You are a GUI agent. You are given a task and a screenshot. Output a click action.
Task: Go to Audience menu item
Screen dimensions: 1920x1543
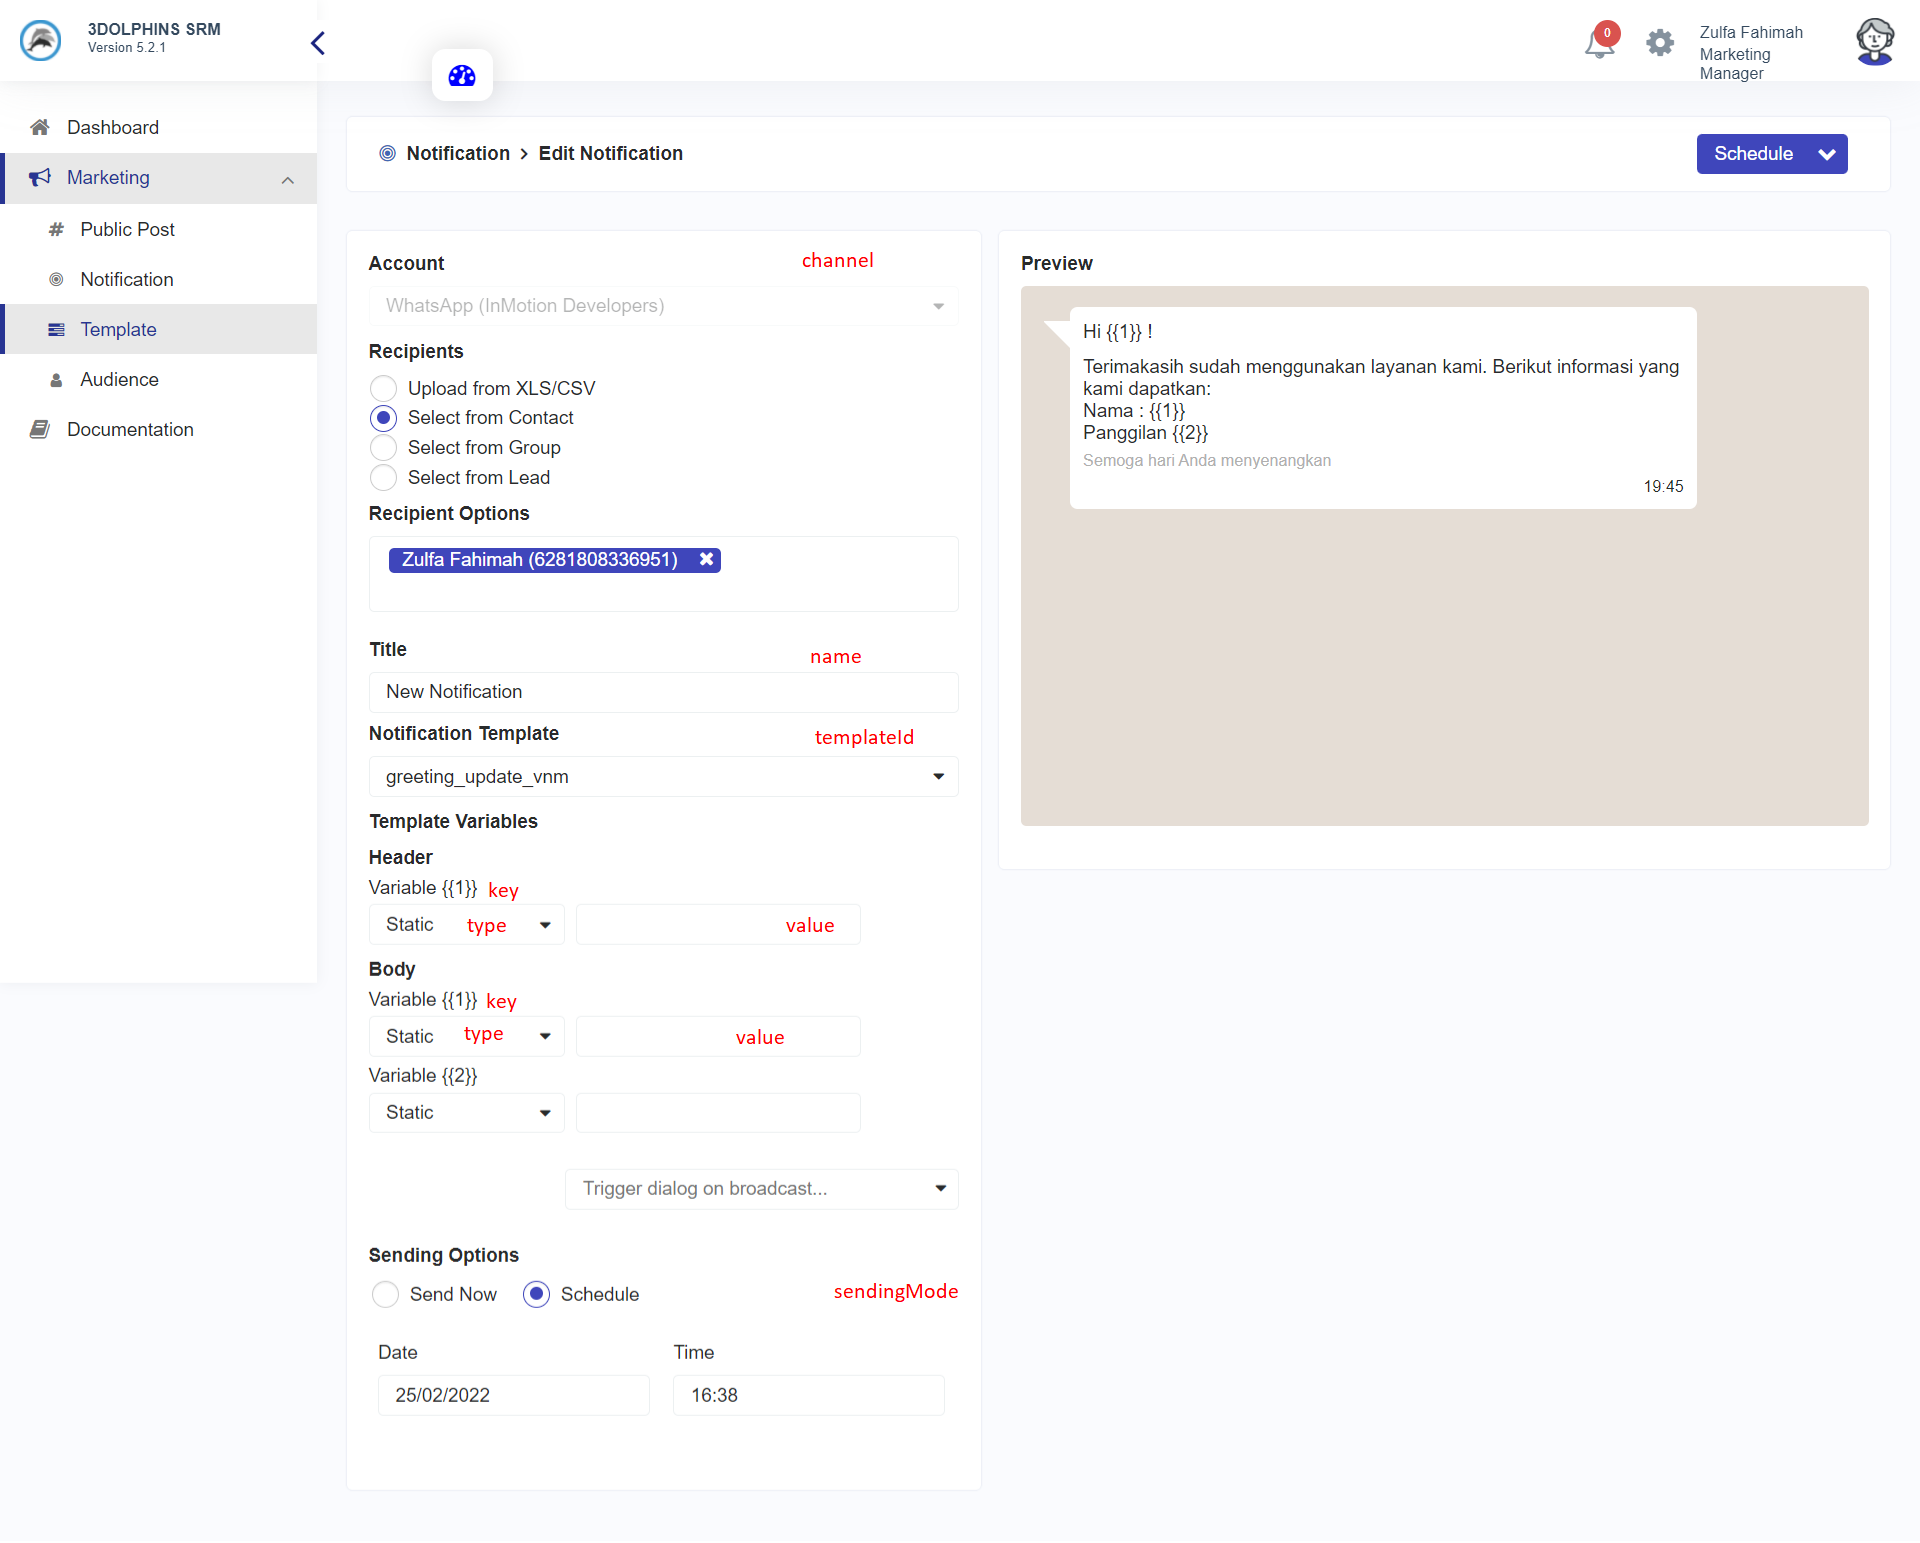point(119,379)
